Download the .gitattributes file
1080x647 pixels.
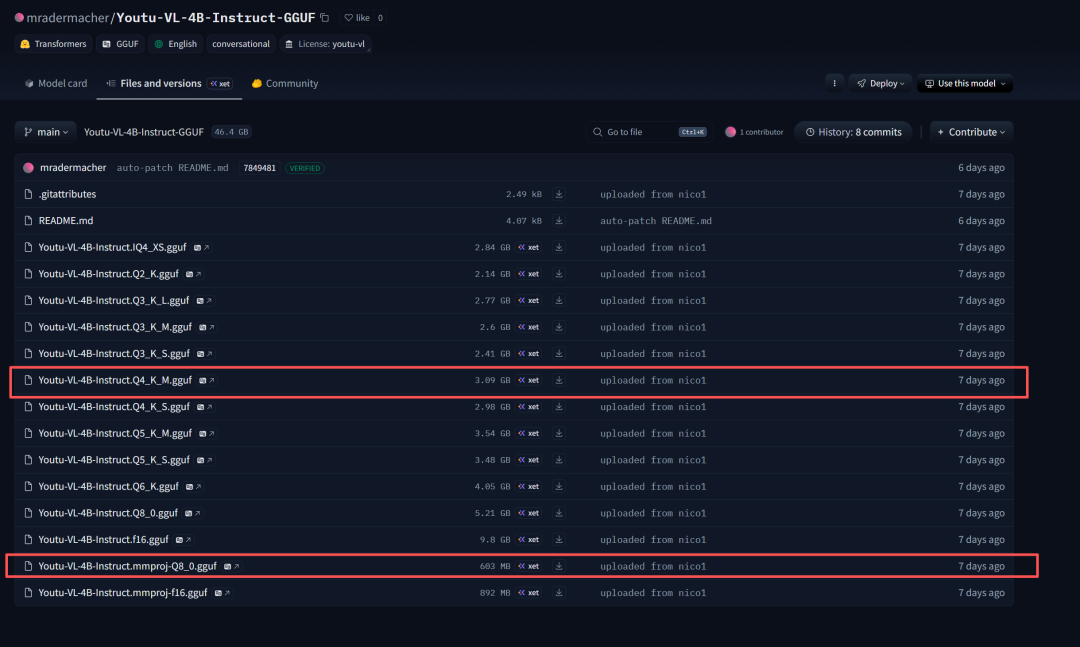coord(559,194)
